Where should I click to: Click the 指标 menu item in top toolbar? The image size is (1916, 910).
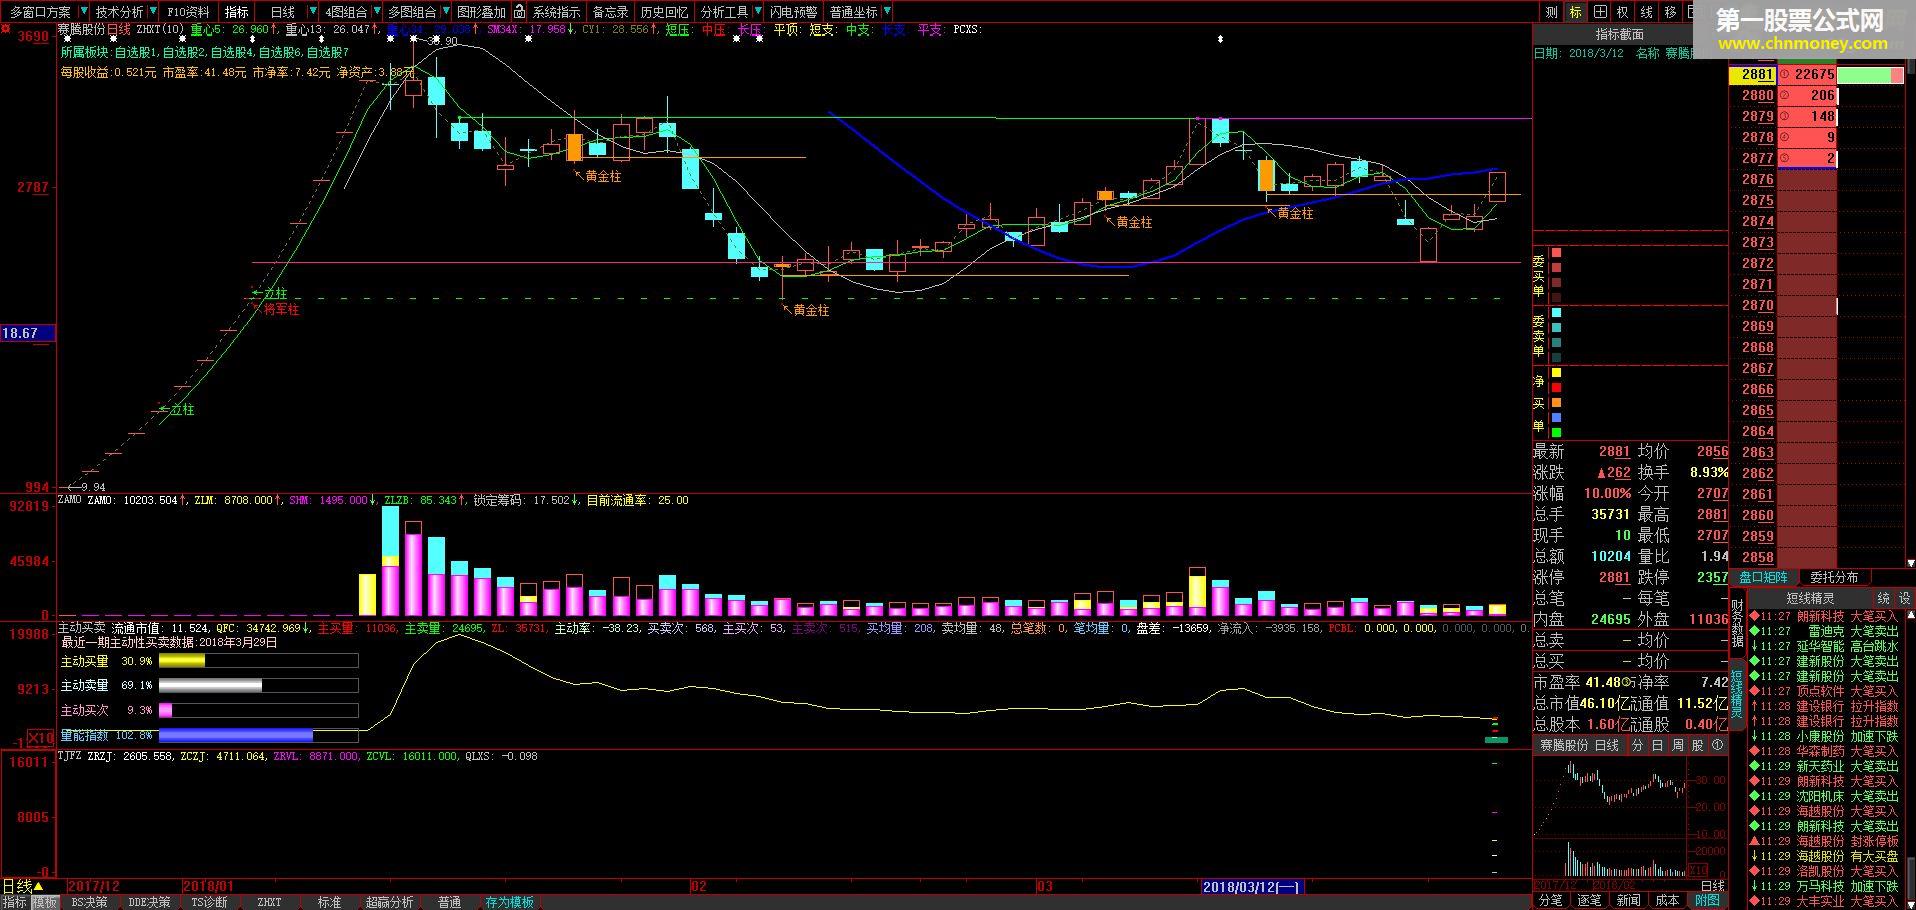point(236,12)
